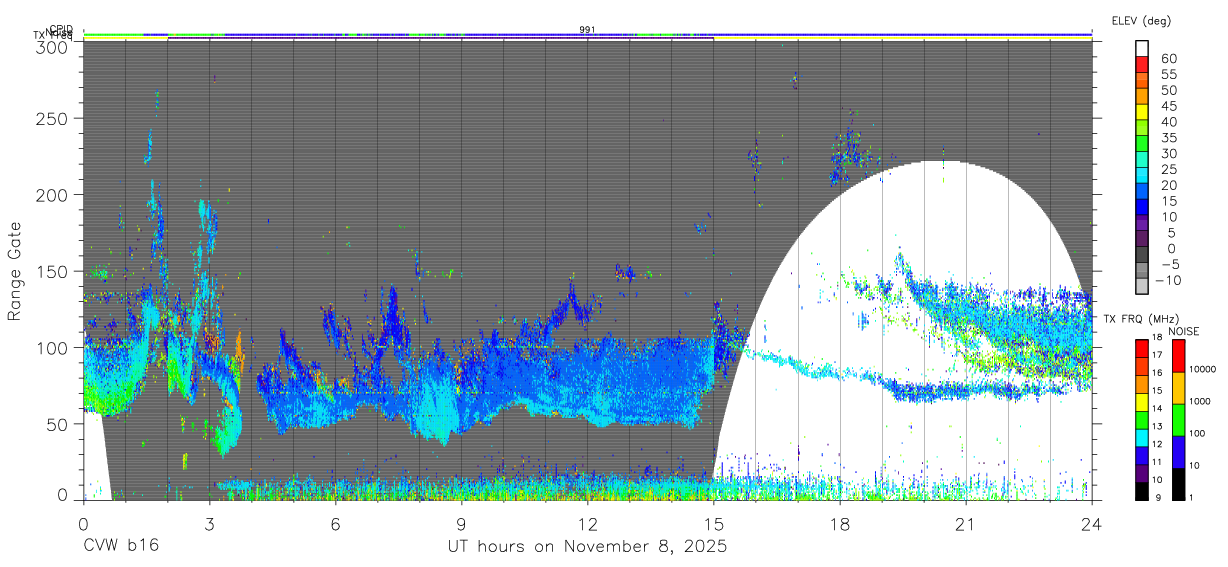Click the x-axis hour tick label '3'
This screenshot has height=567, width=1228.
pyautogui.click(x=209, y=523)
